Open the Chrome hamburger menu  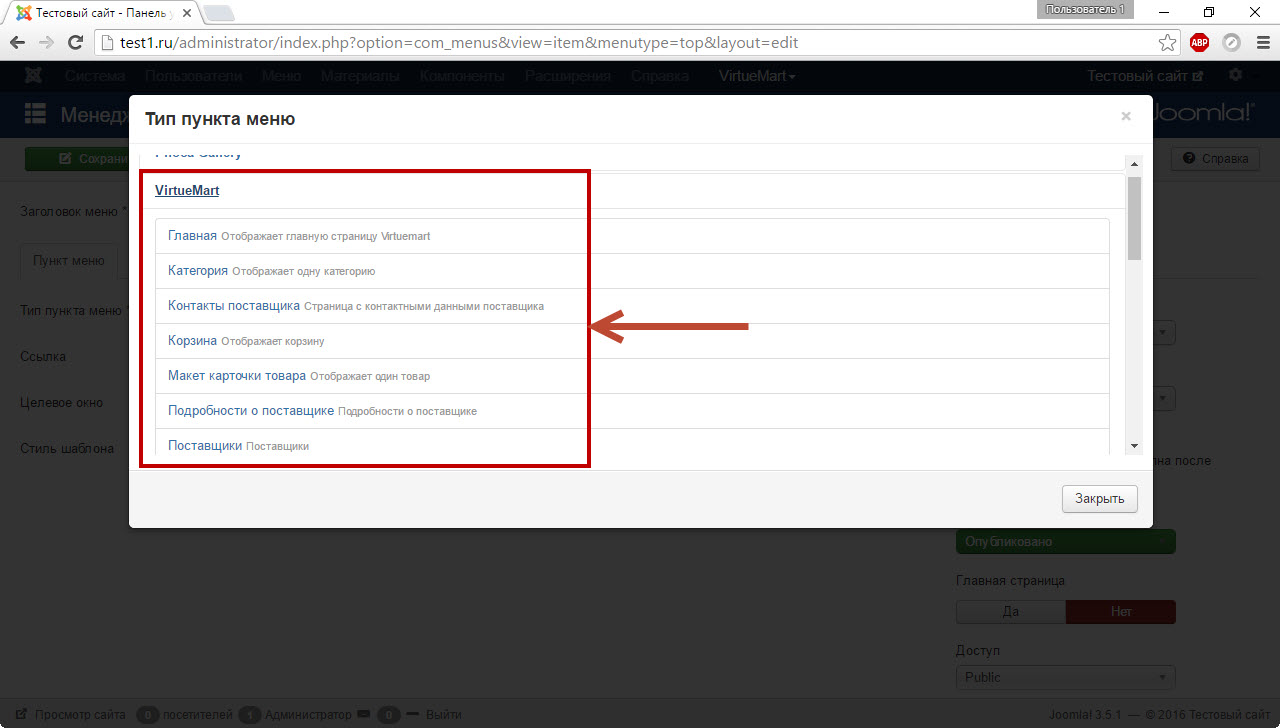(1261, 43)
